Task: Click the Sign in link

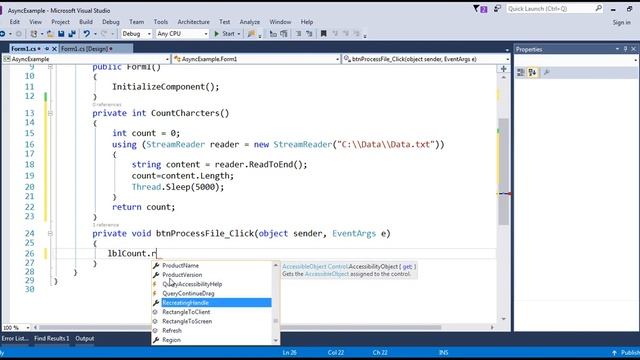Action: click(622, 22)
